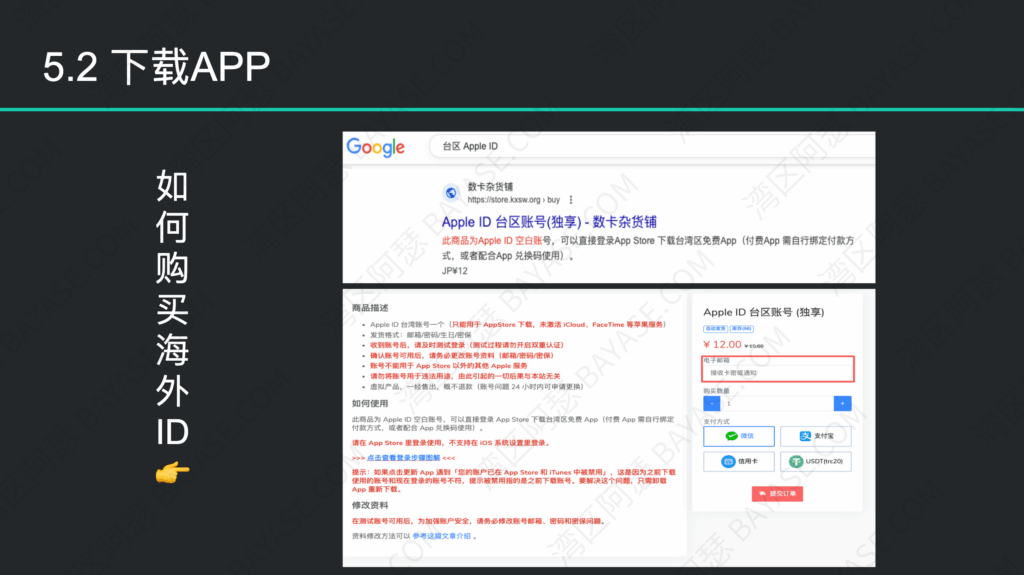Click the USDT green Tether icon
Viewport: 1024px width, 575px height.
point(797,462)
